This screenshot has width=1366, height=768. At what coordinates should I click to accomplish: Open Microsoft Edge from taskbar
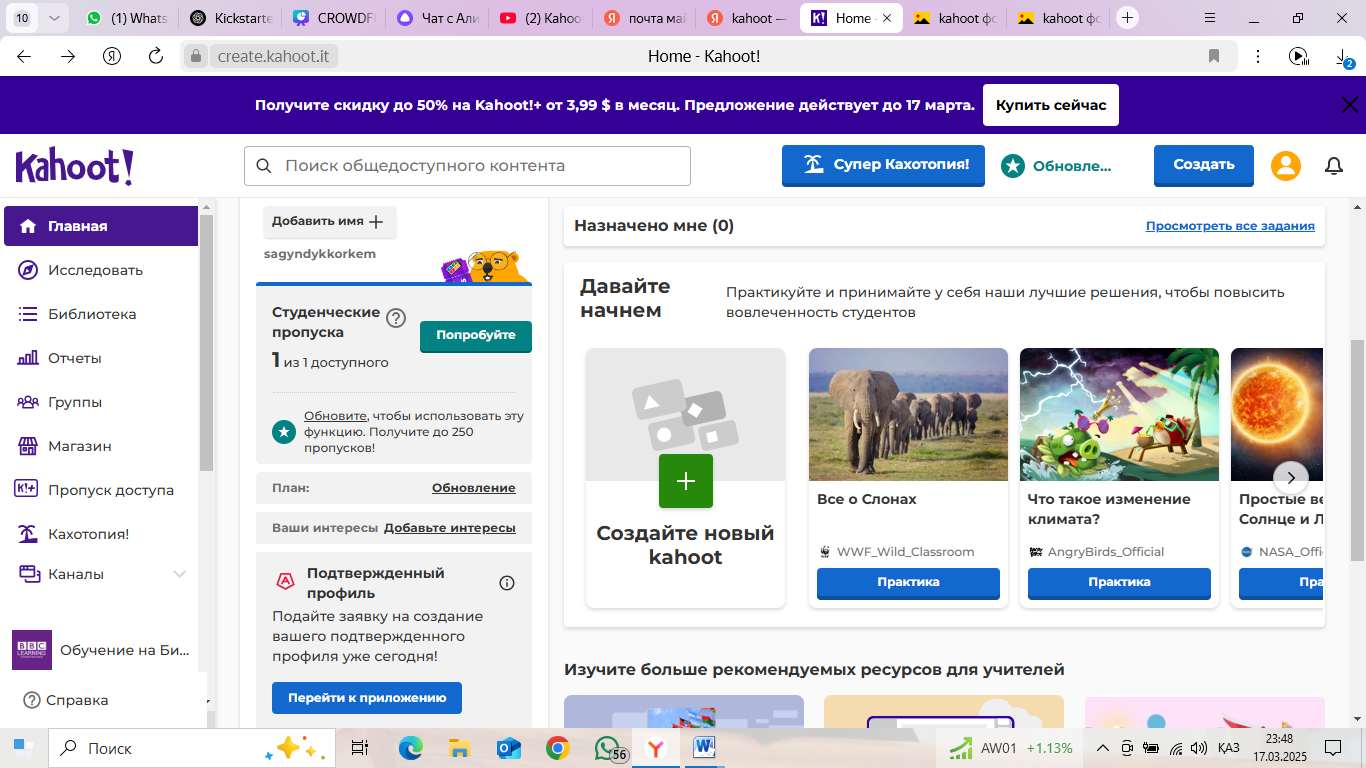point(410,747)
